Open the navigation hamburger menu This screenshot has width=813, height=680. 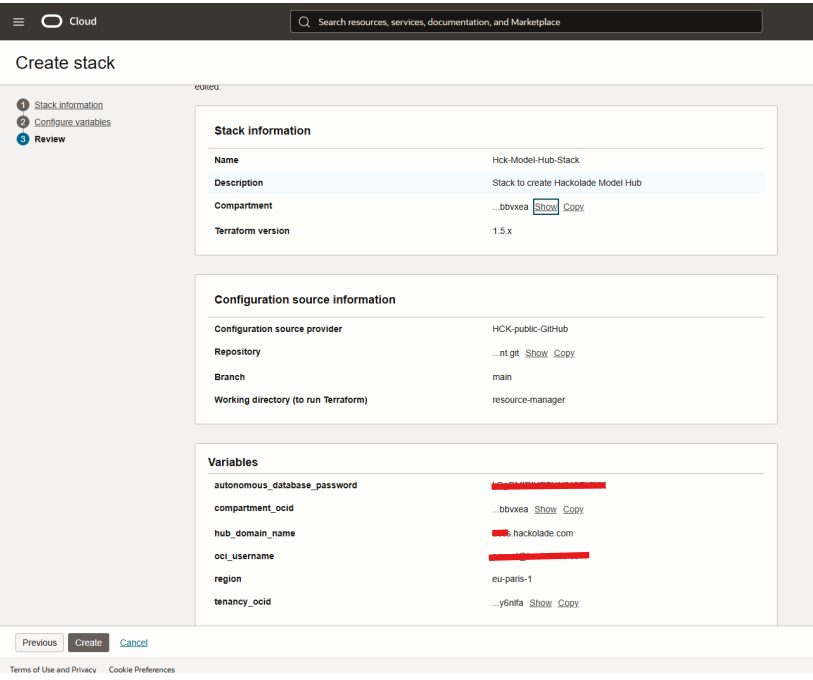coord(18,21)
